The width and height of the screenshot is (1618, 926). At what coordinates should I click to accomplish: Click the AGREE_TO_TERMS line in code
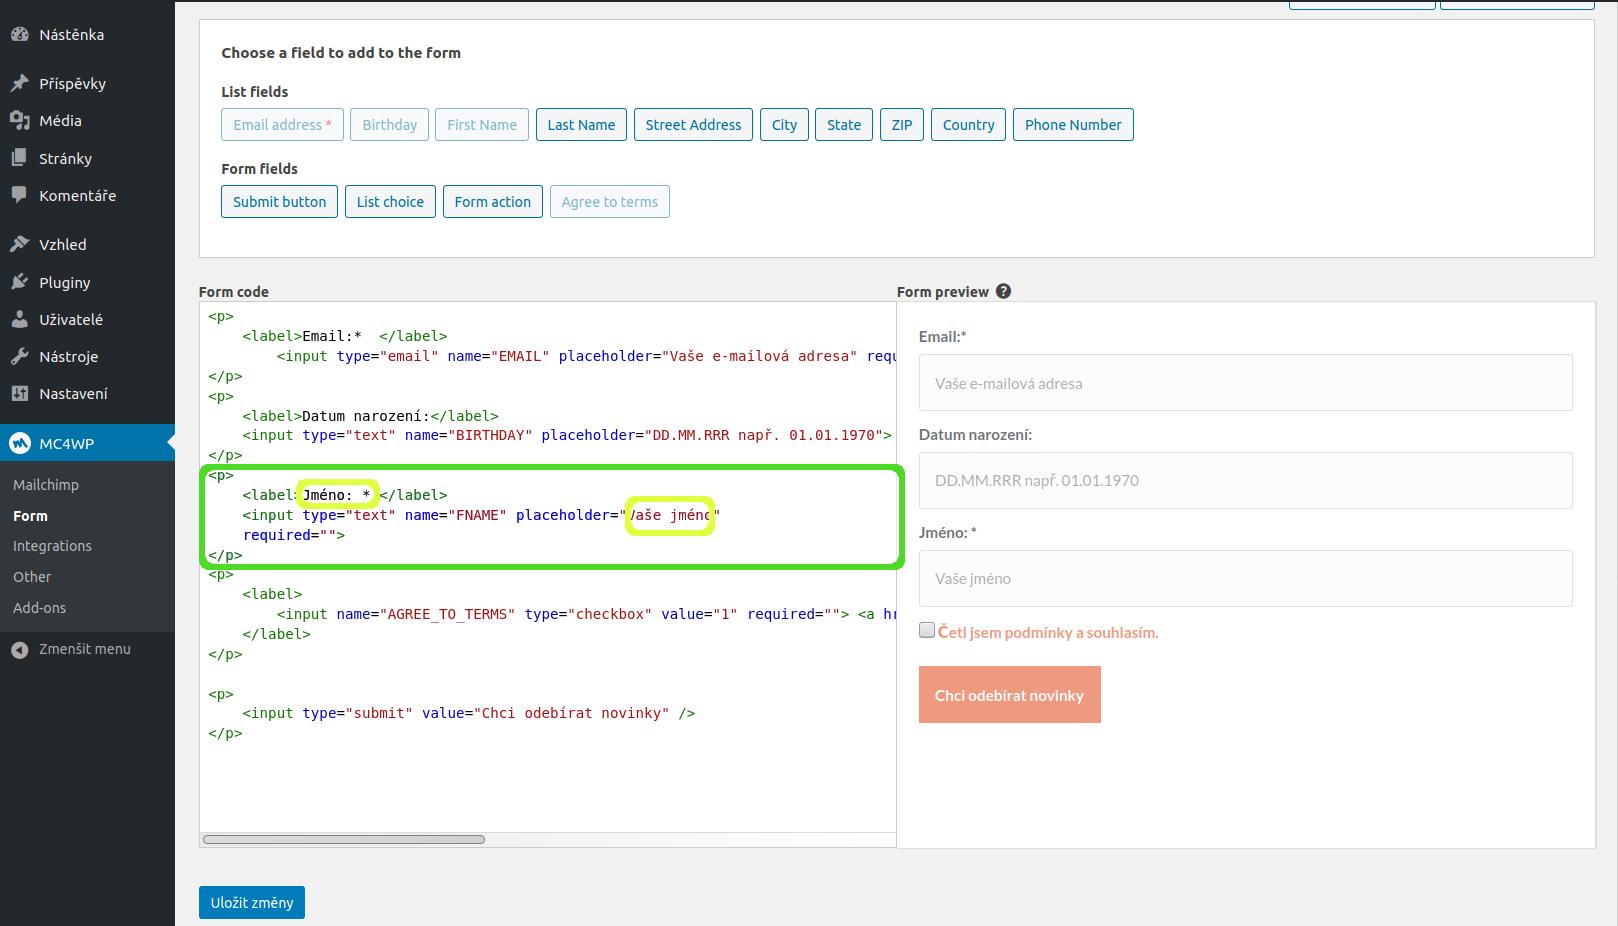click(586, 614)
